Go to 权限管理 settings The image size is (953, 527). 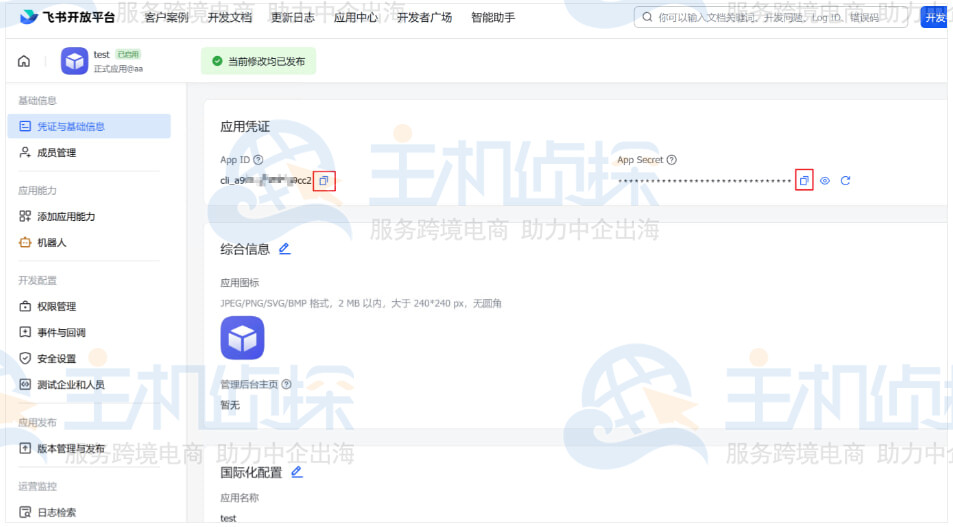[56, 307]
